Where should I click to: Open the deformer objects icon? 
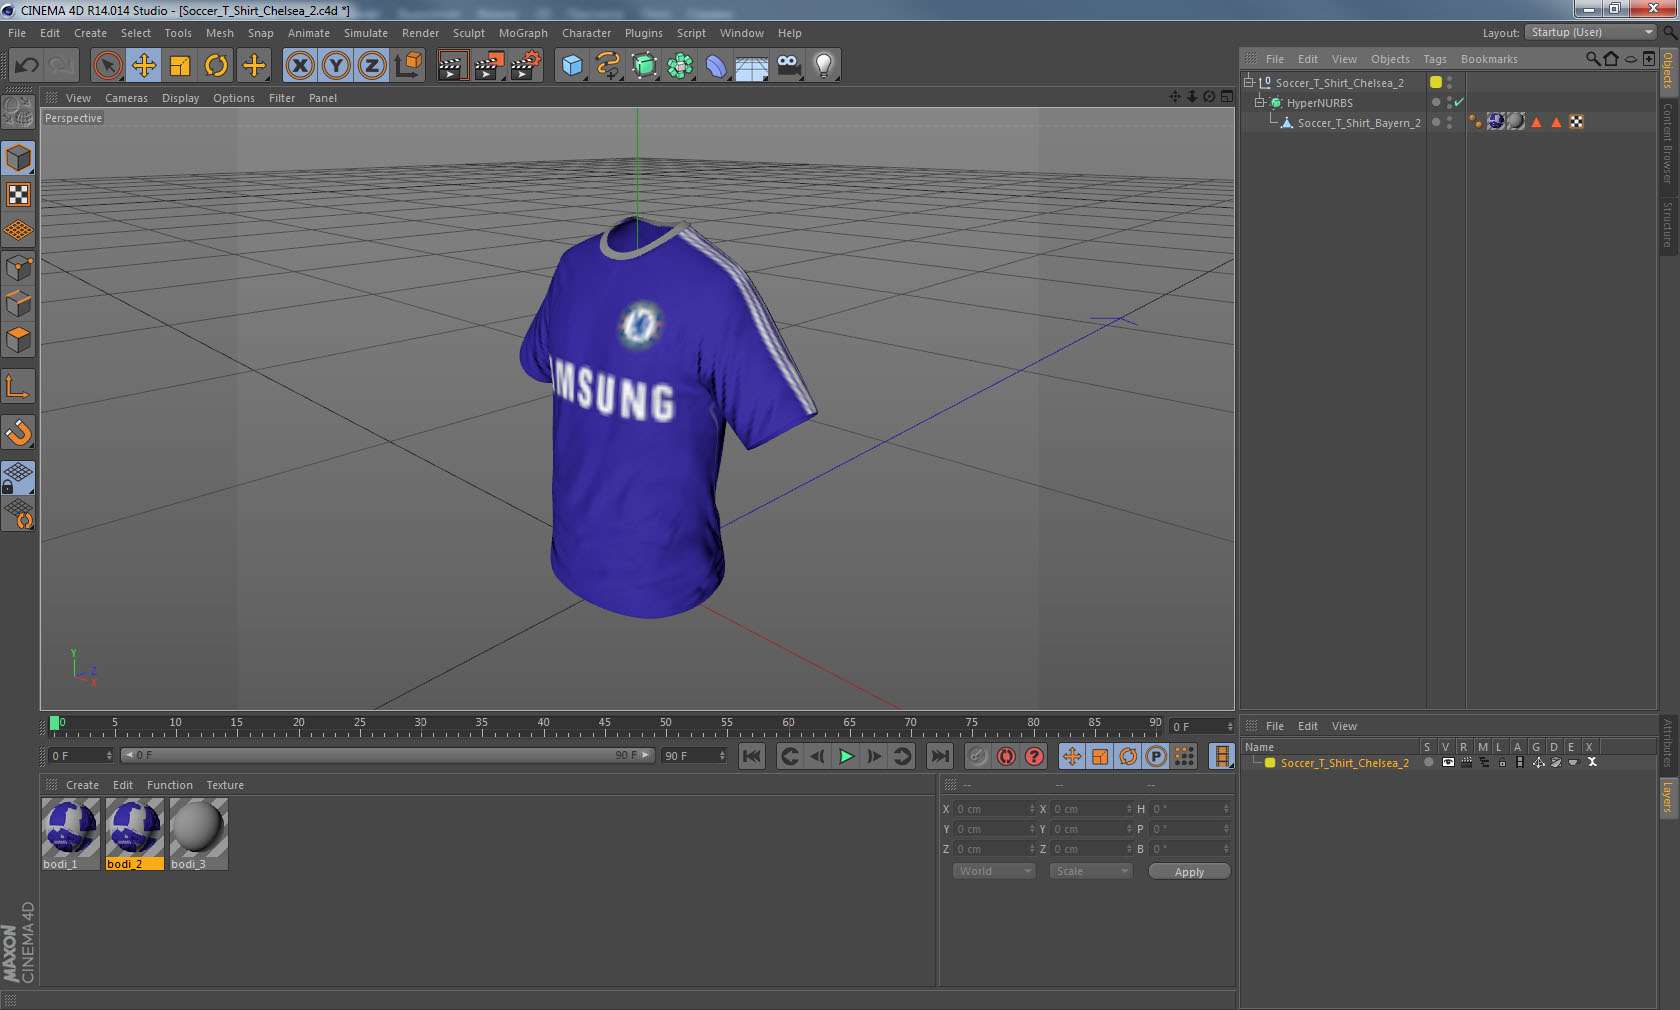coord(717,66)
